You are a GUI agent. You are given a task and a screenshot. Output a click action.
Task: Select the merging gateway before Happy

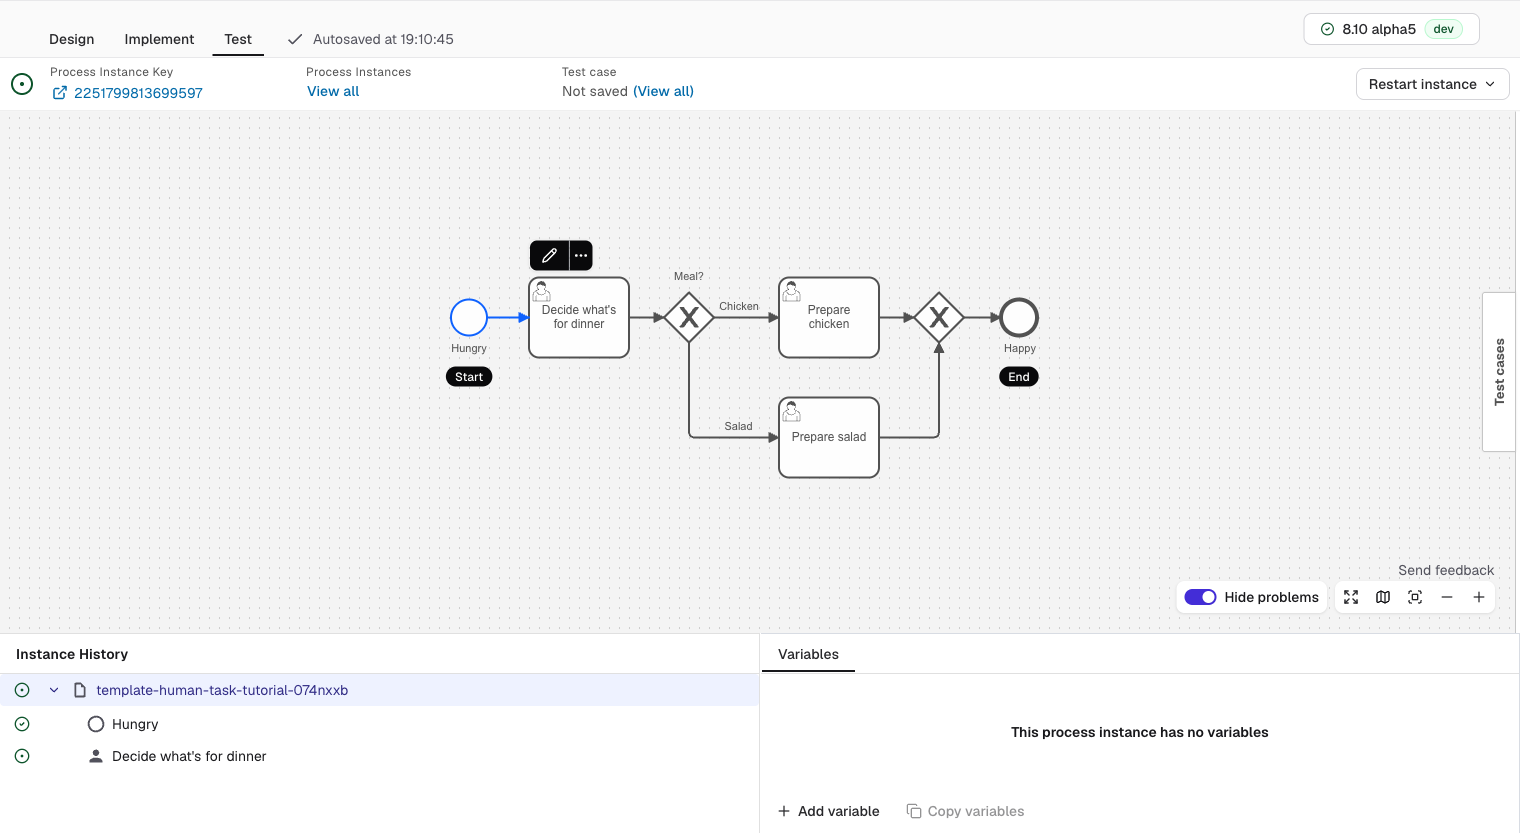coord(939,318)
